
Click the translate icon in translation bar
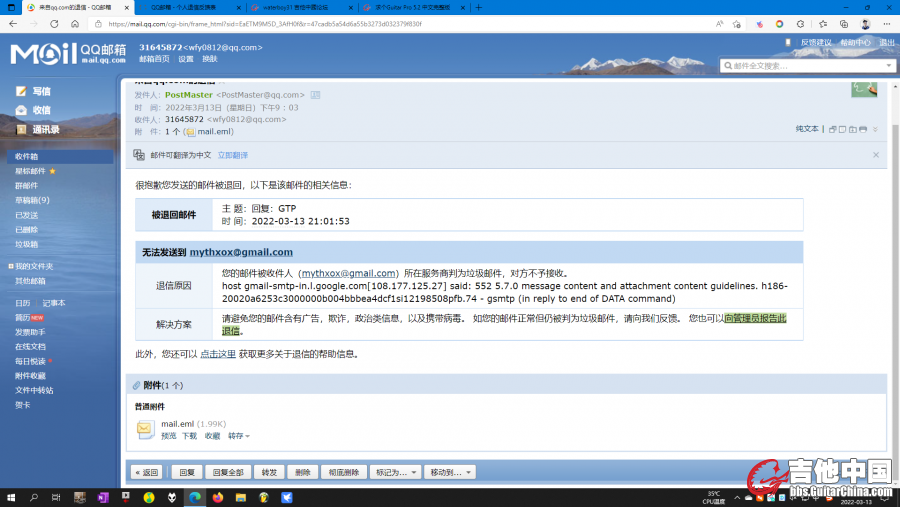tap(139, 155)
